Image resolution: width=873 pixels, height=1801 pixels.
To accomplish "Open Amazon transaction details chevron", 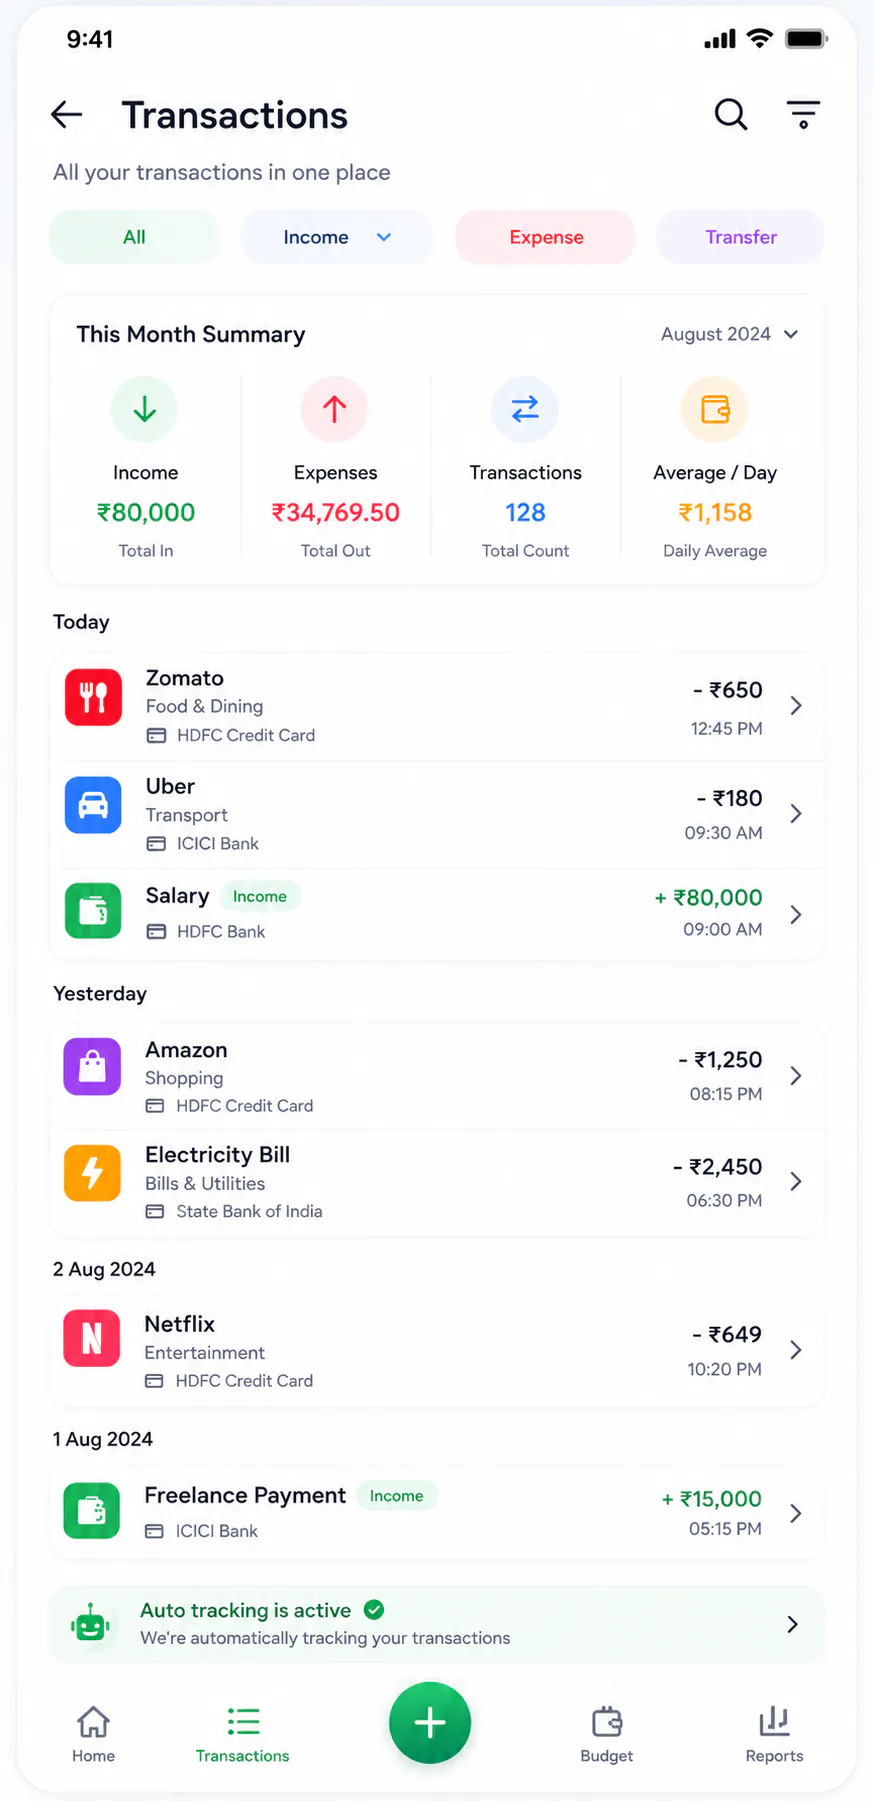I will coord(796,1076).
